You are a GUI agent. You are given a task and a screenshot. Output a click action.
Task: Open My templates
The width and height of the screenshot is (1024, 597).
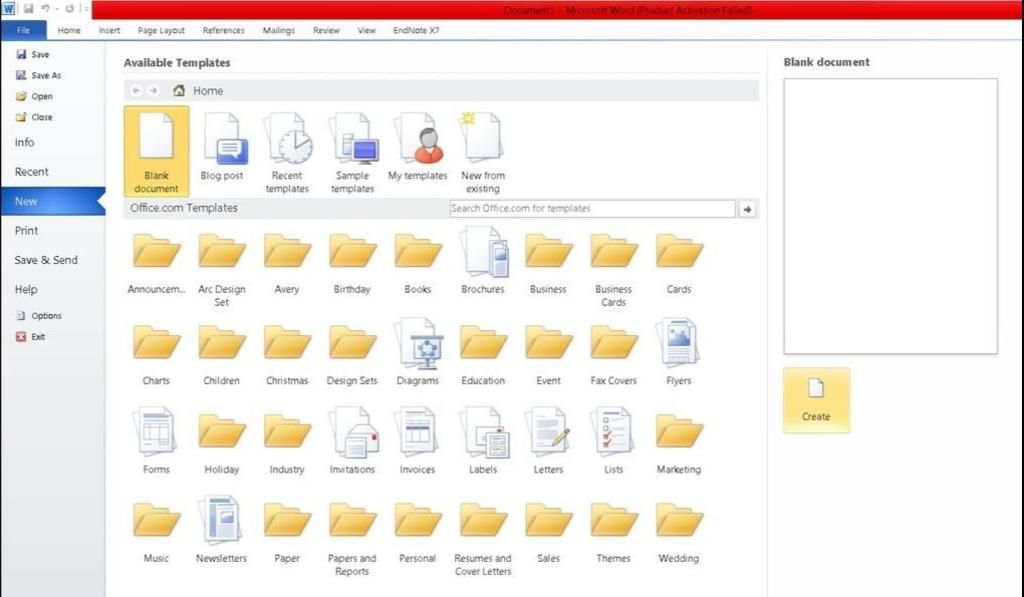click(417, 148)
